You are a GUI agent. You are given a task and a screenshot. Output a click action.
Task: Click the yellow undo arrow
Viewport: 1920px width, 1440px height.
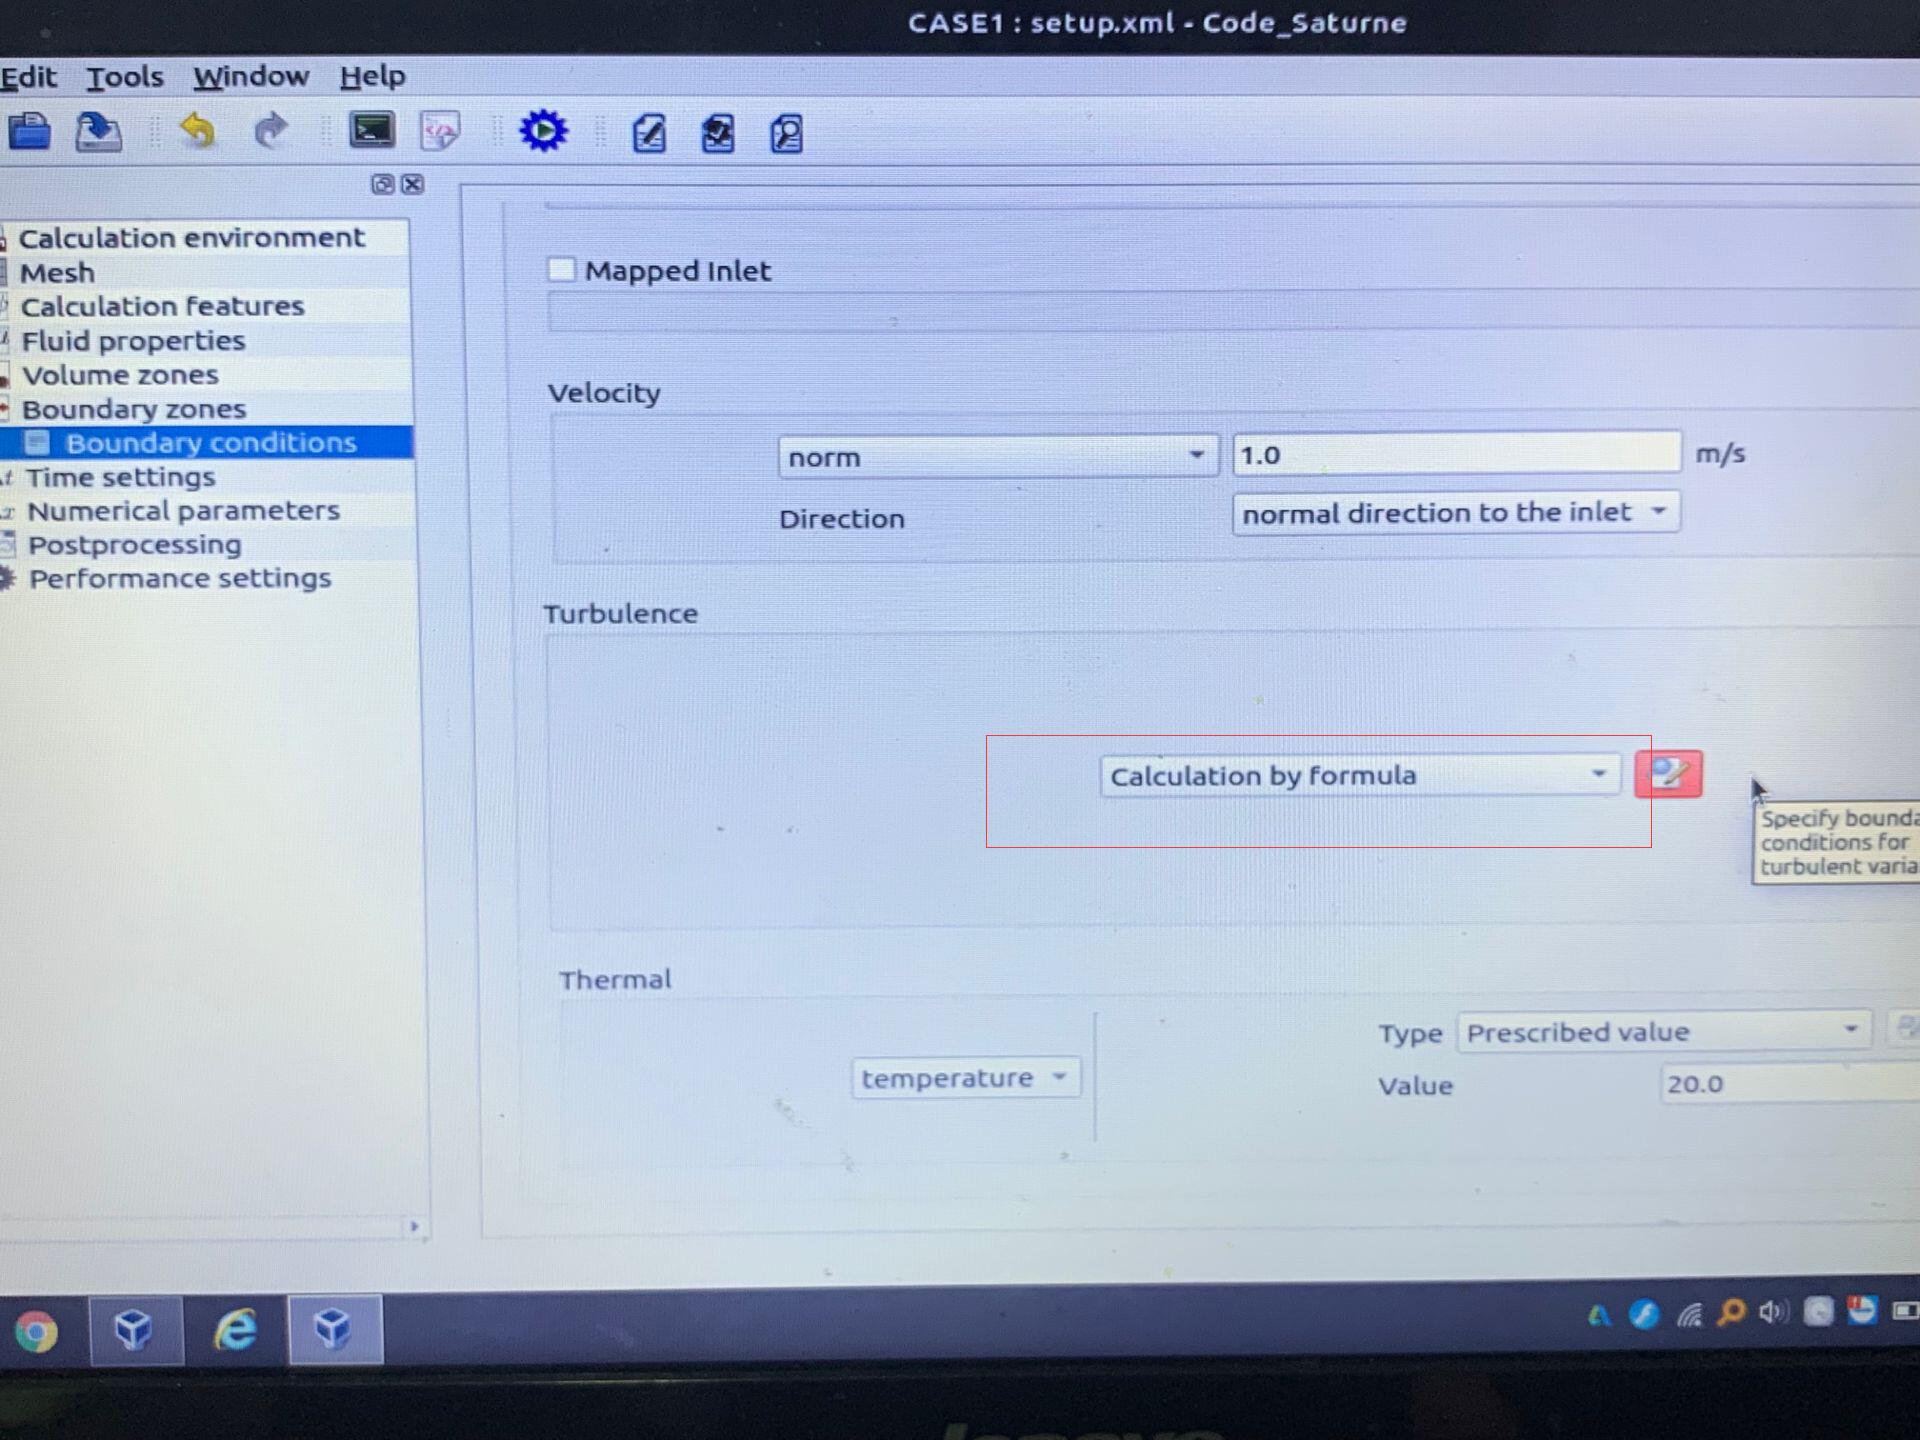pyautogui.click(x=198, y=131)
